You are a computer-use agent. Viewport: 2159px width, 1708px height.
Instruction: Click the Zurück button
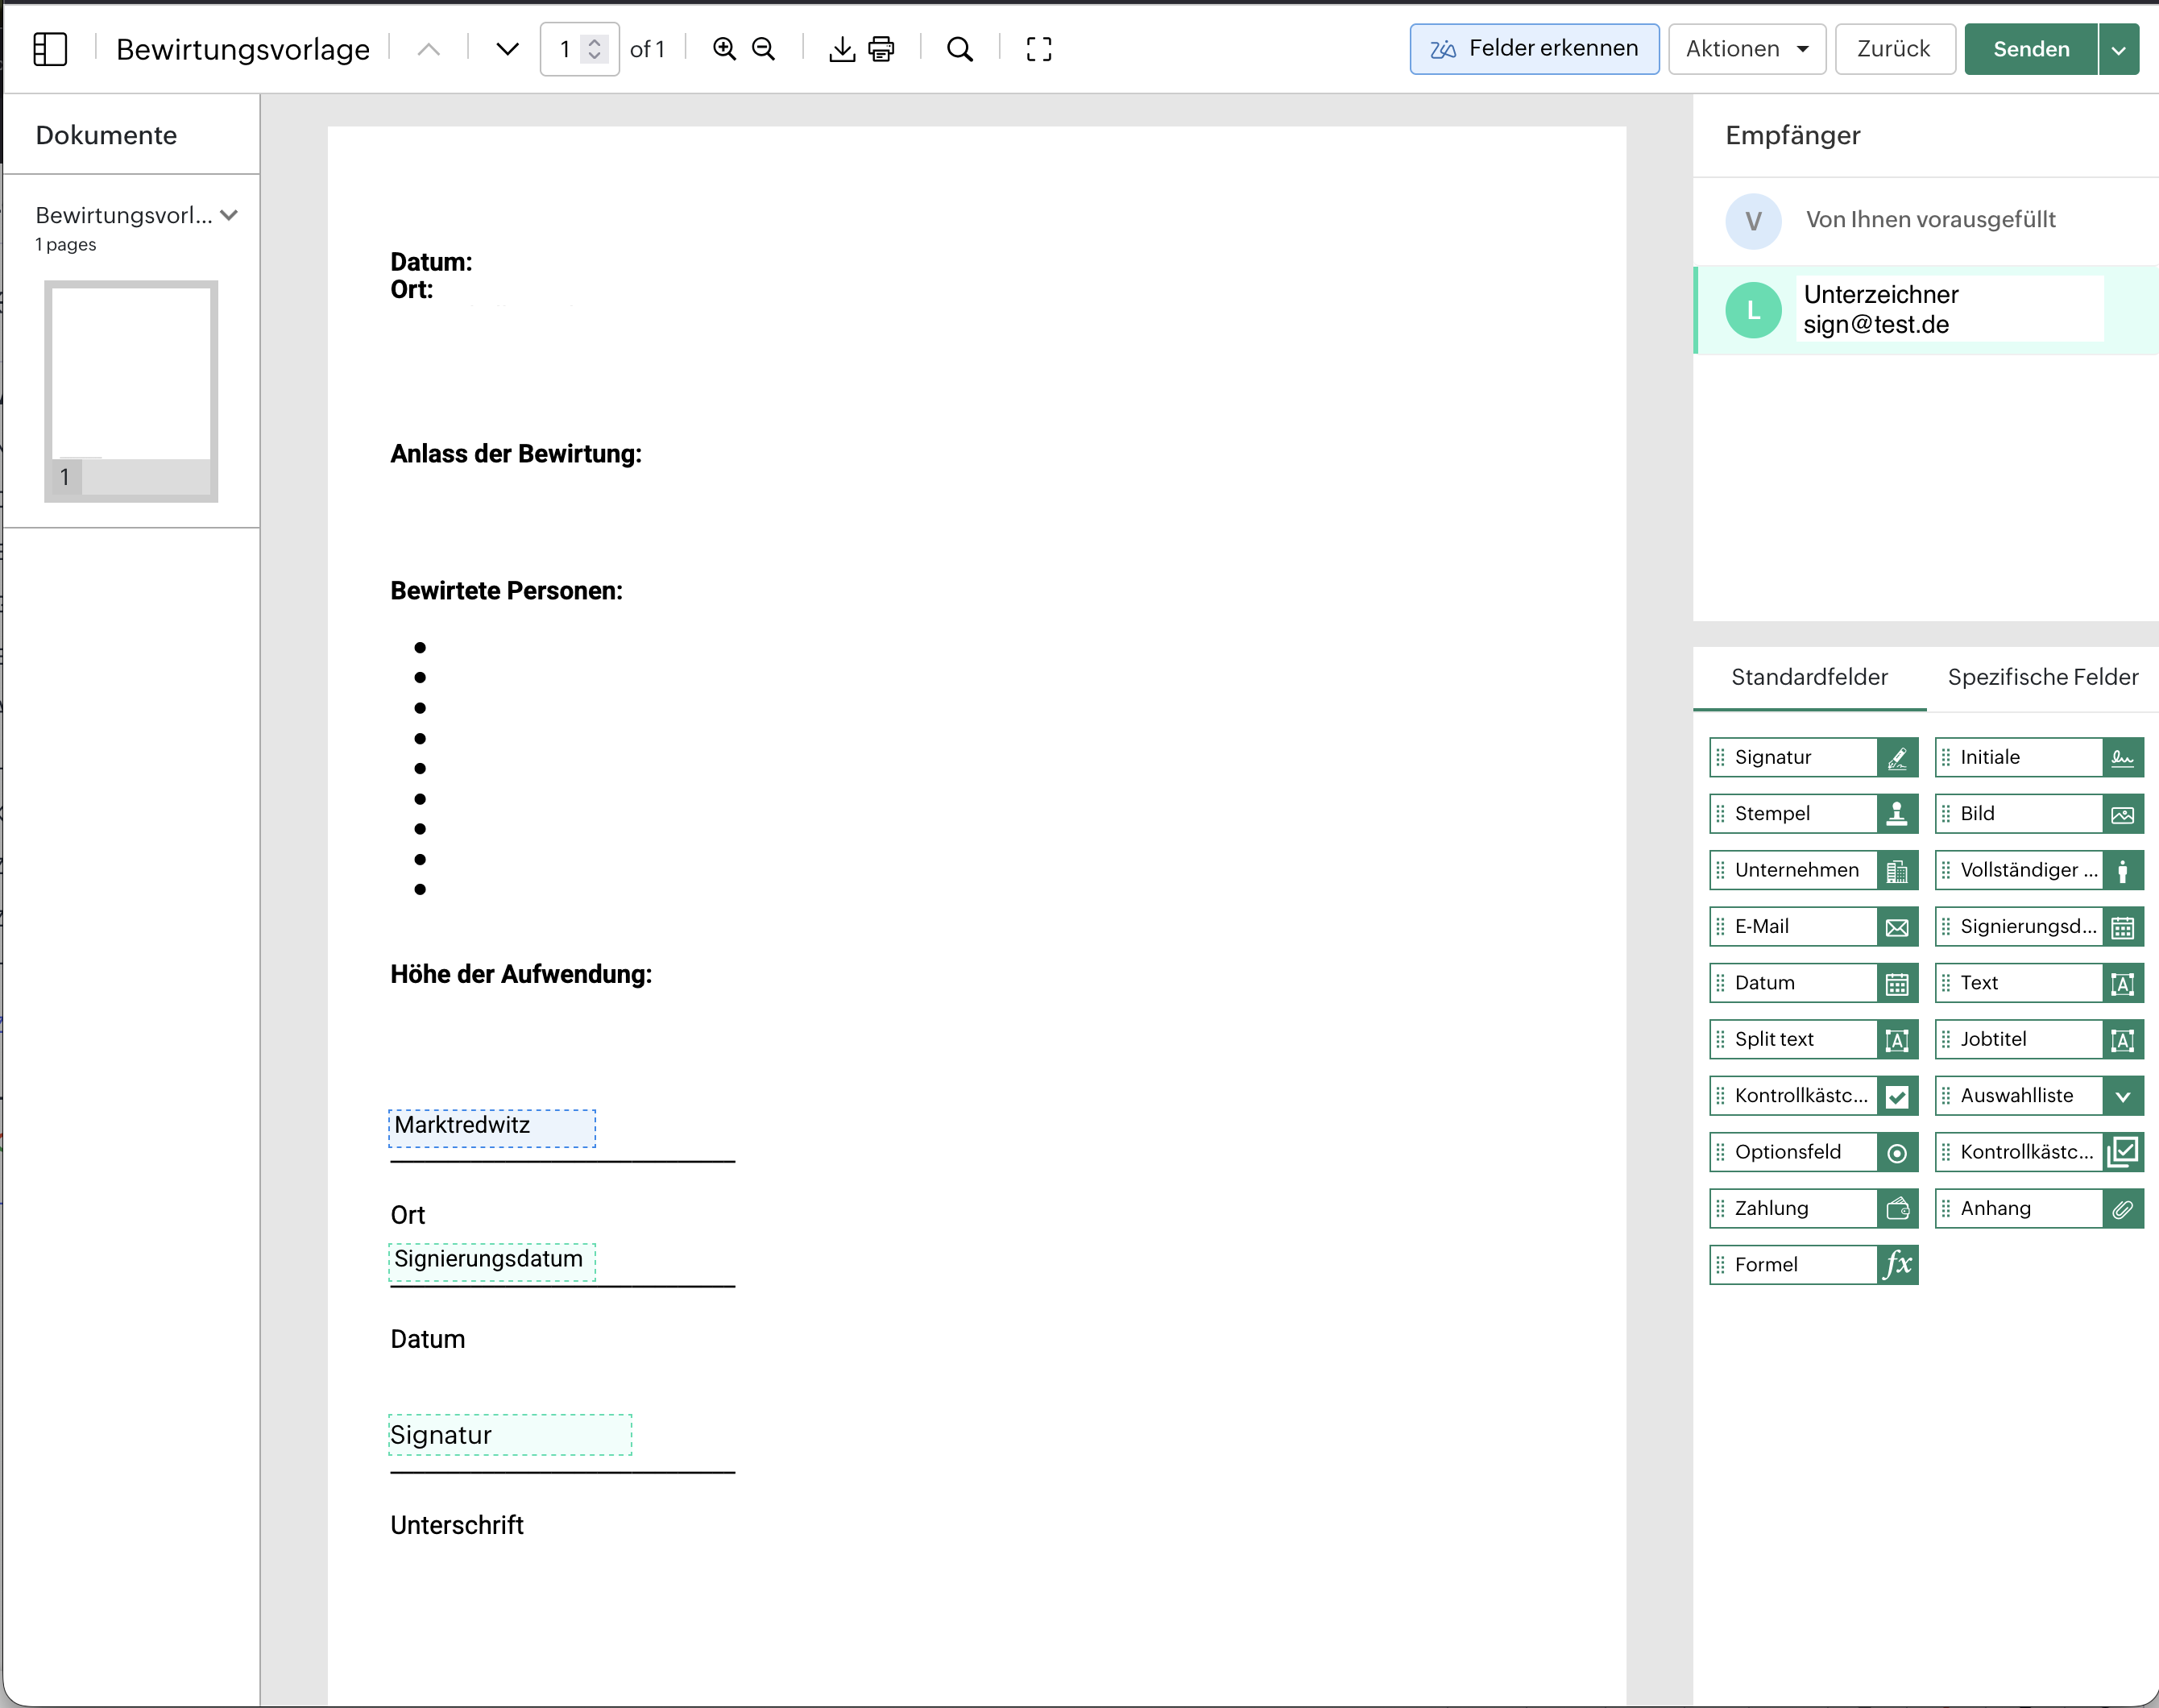[1894, 49]
